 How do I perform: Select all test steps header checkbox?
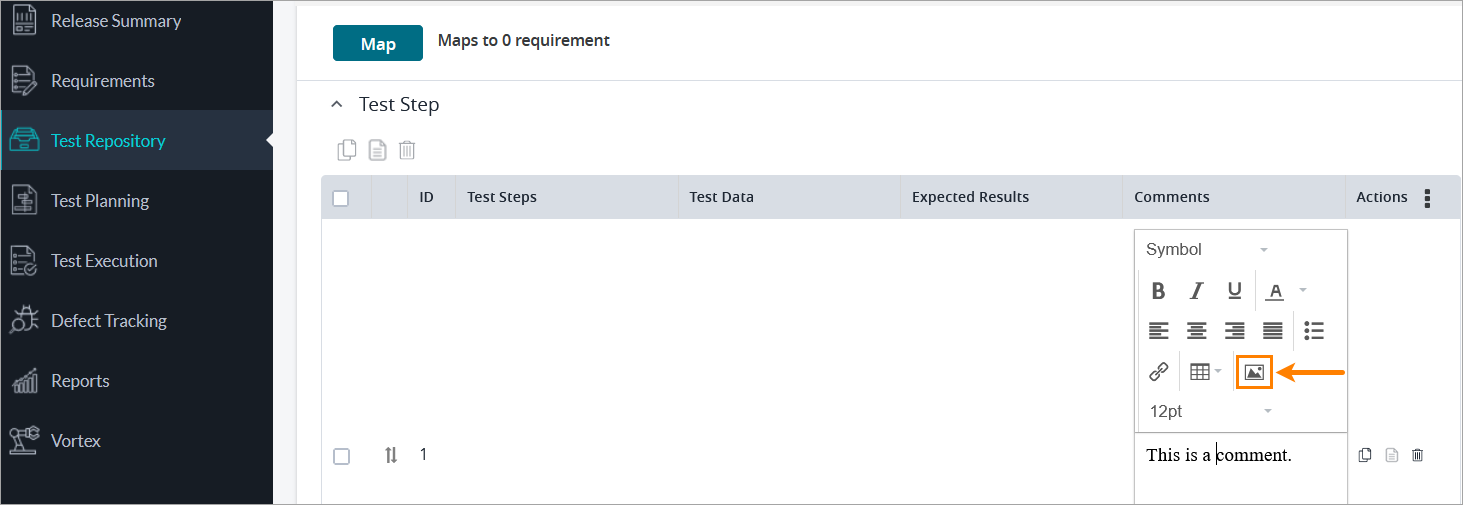[x=340, y=198]
